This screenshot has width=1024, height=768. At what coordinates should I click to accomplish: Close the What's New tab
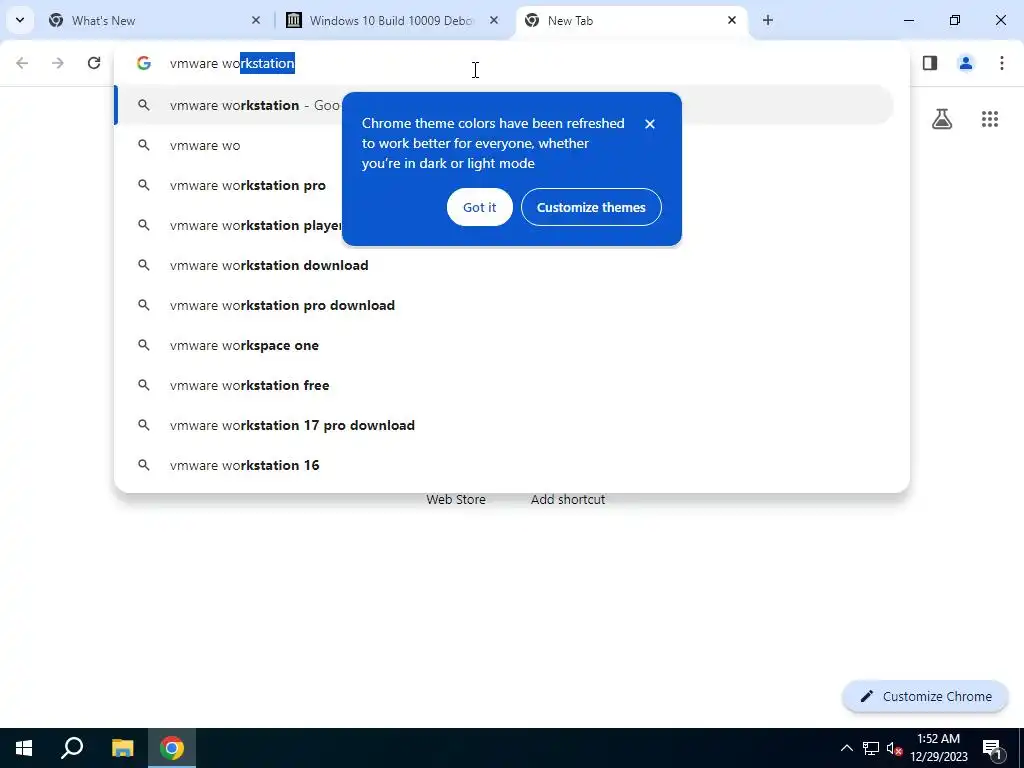[255, 20]
